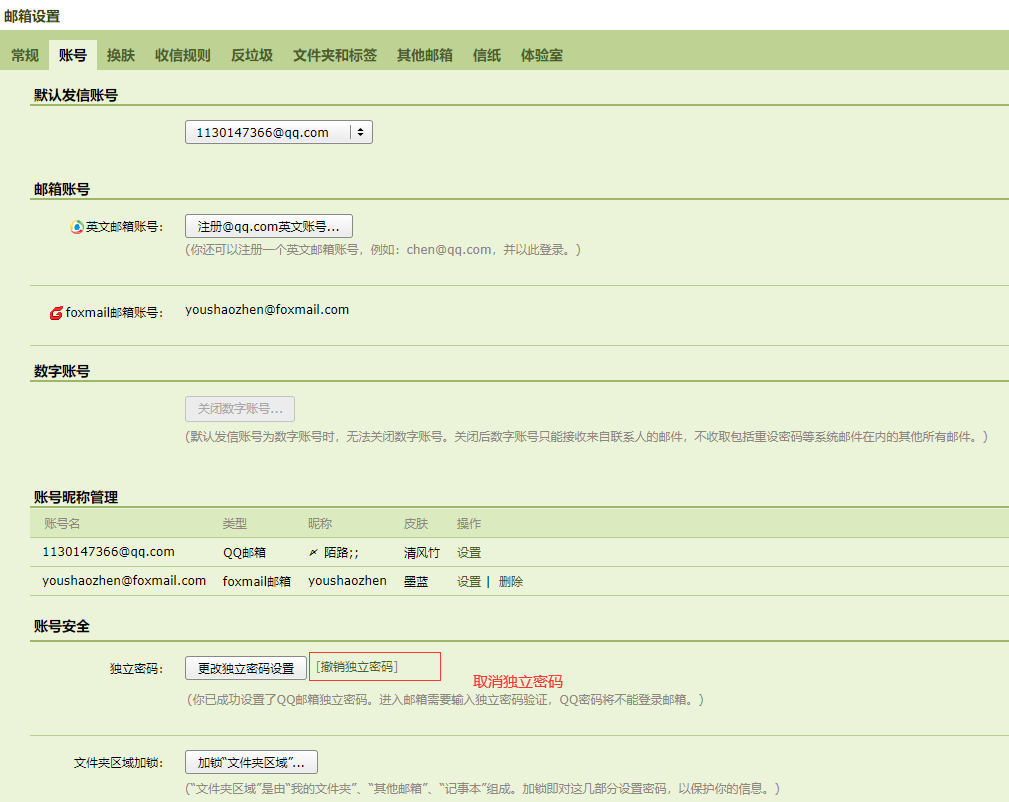Click the 清风竹 skin cell

[422, 552]
